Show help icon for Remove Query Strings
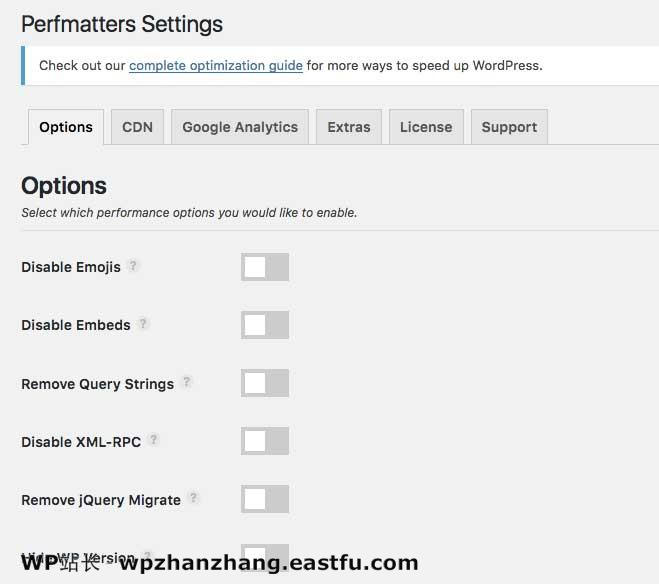 click(x=187, y=382)
